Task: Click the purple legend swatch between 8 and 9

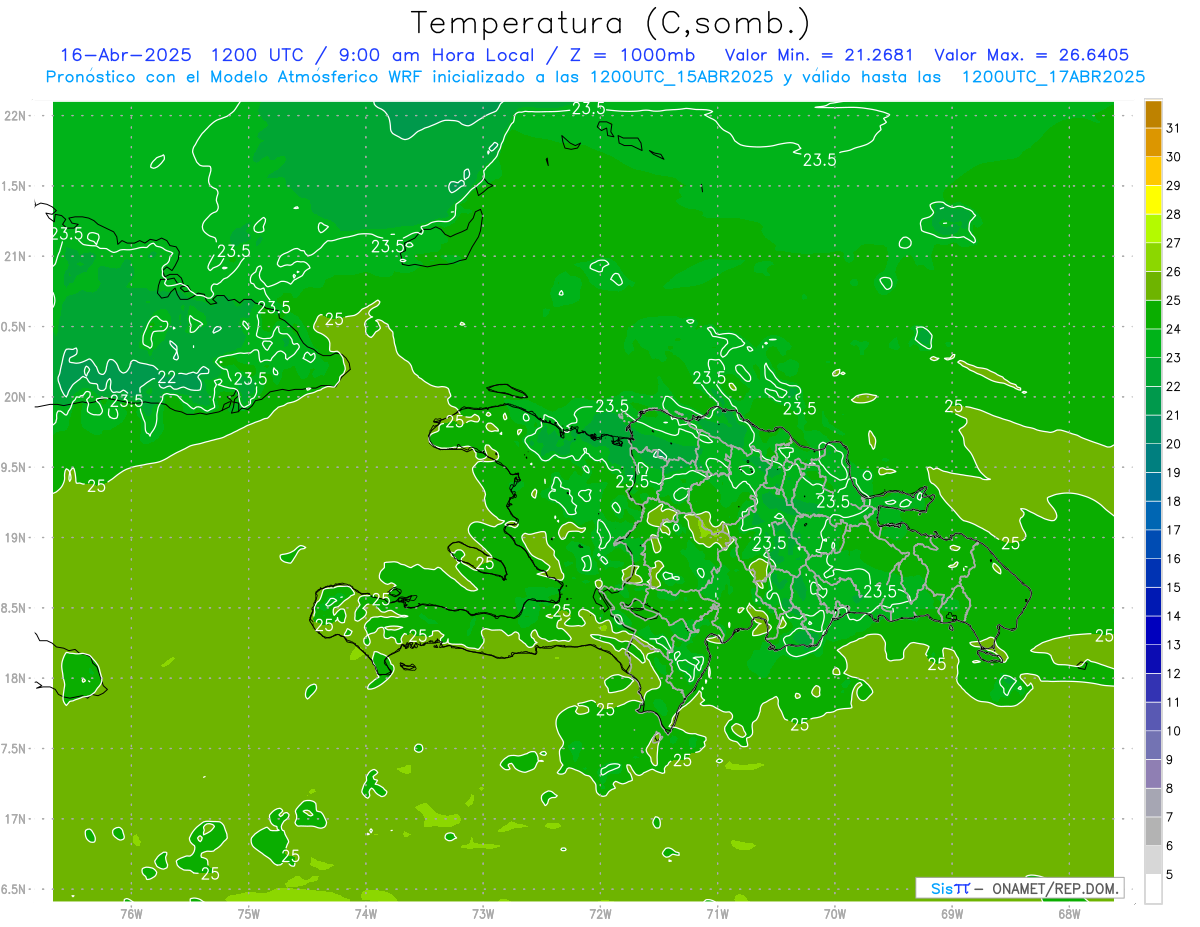Action: [1153, 774]
